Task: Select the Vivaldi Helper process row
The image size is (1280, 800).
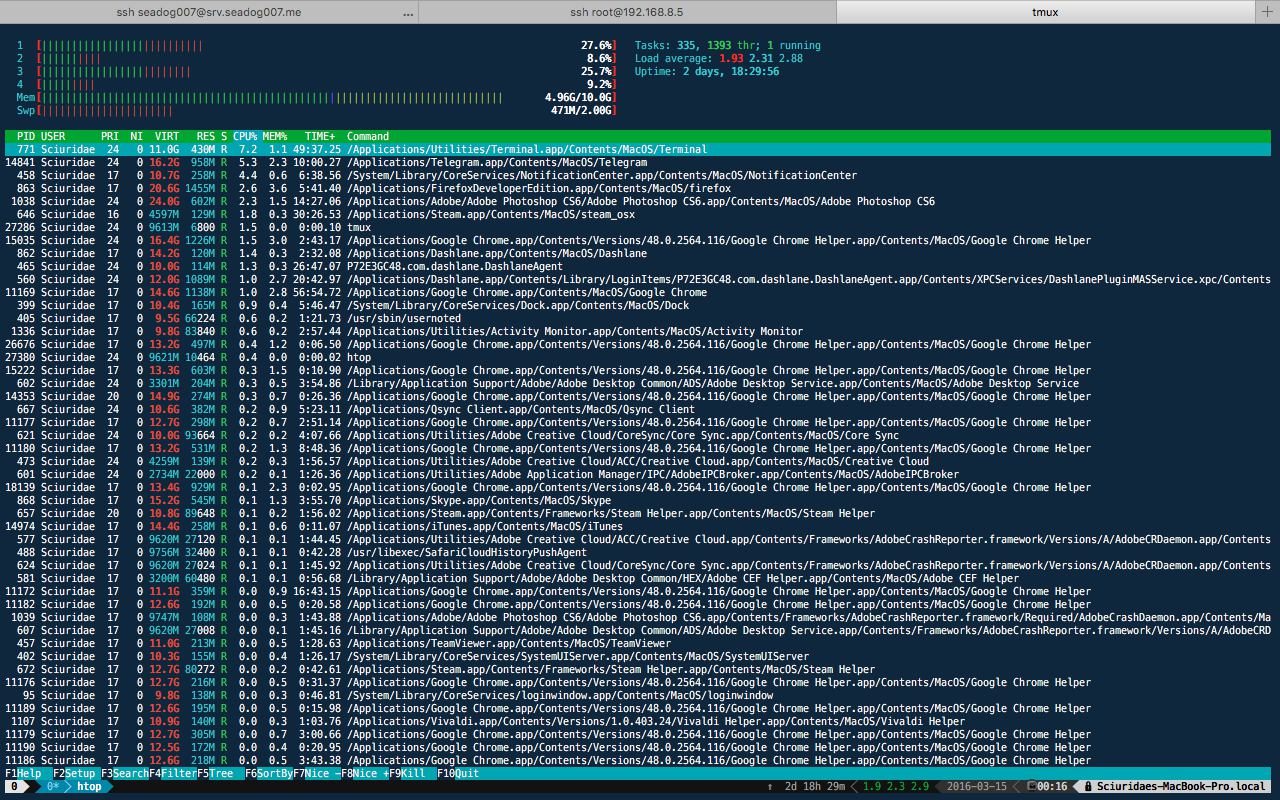Action: [x=638, y=721]
